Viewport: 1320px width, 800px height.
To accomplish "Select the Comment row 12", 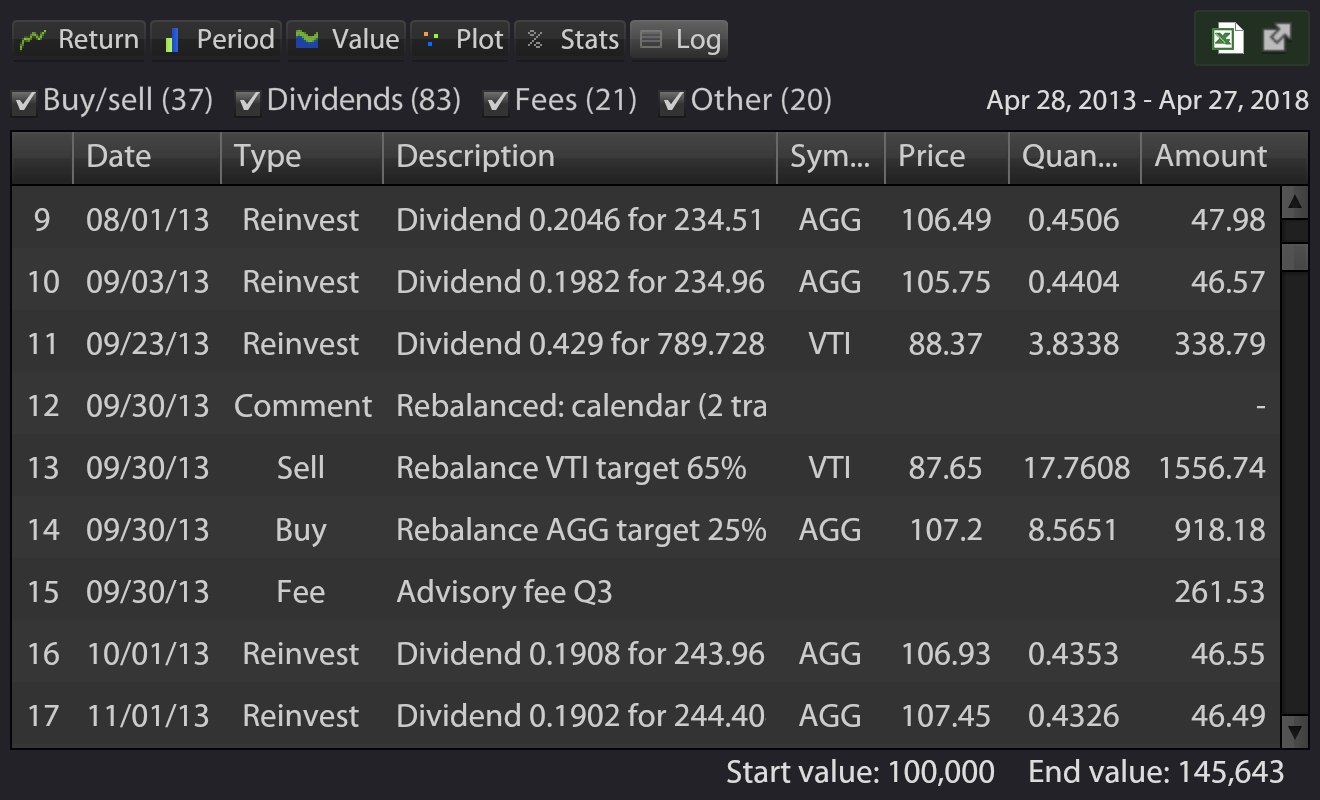I will pos(645,406).
